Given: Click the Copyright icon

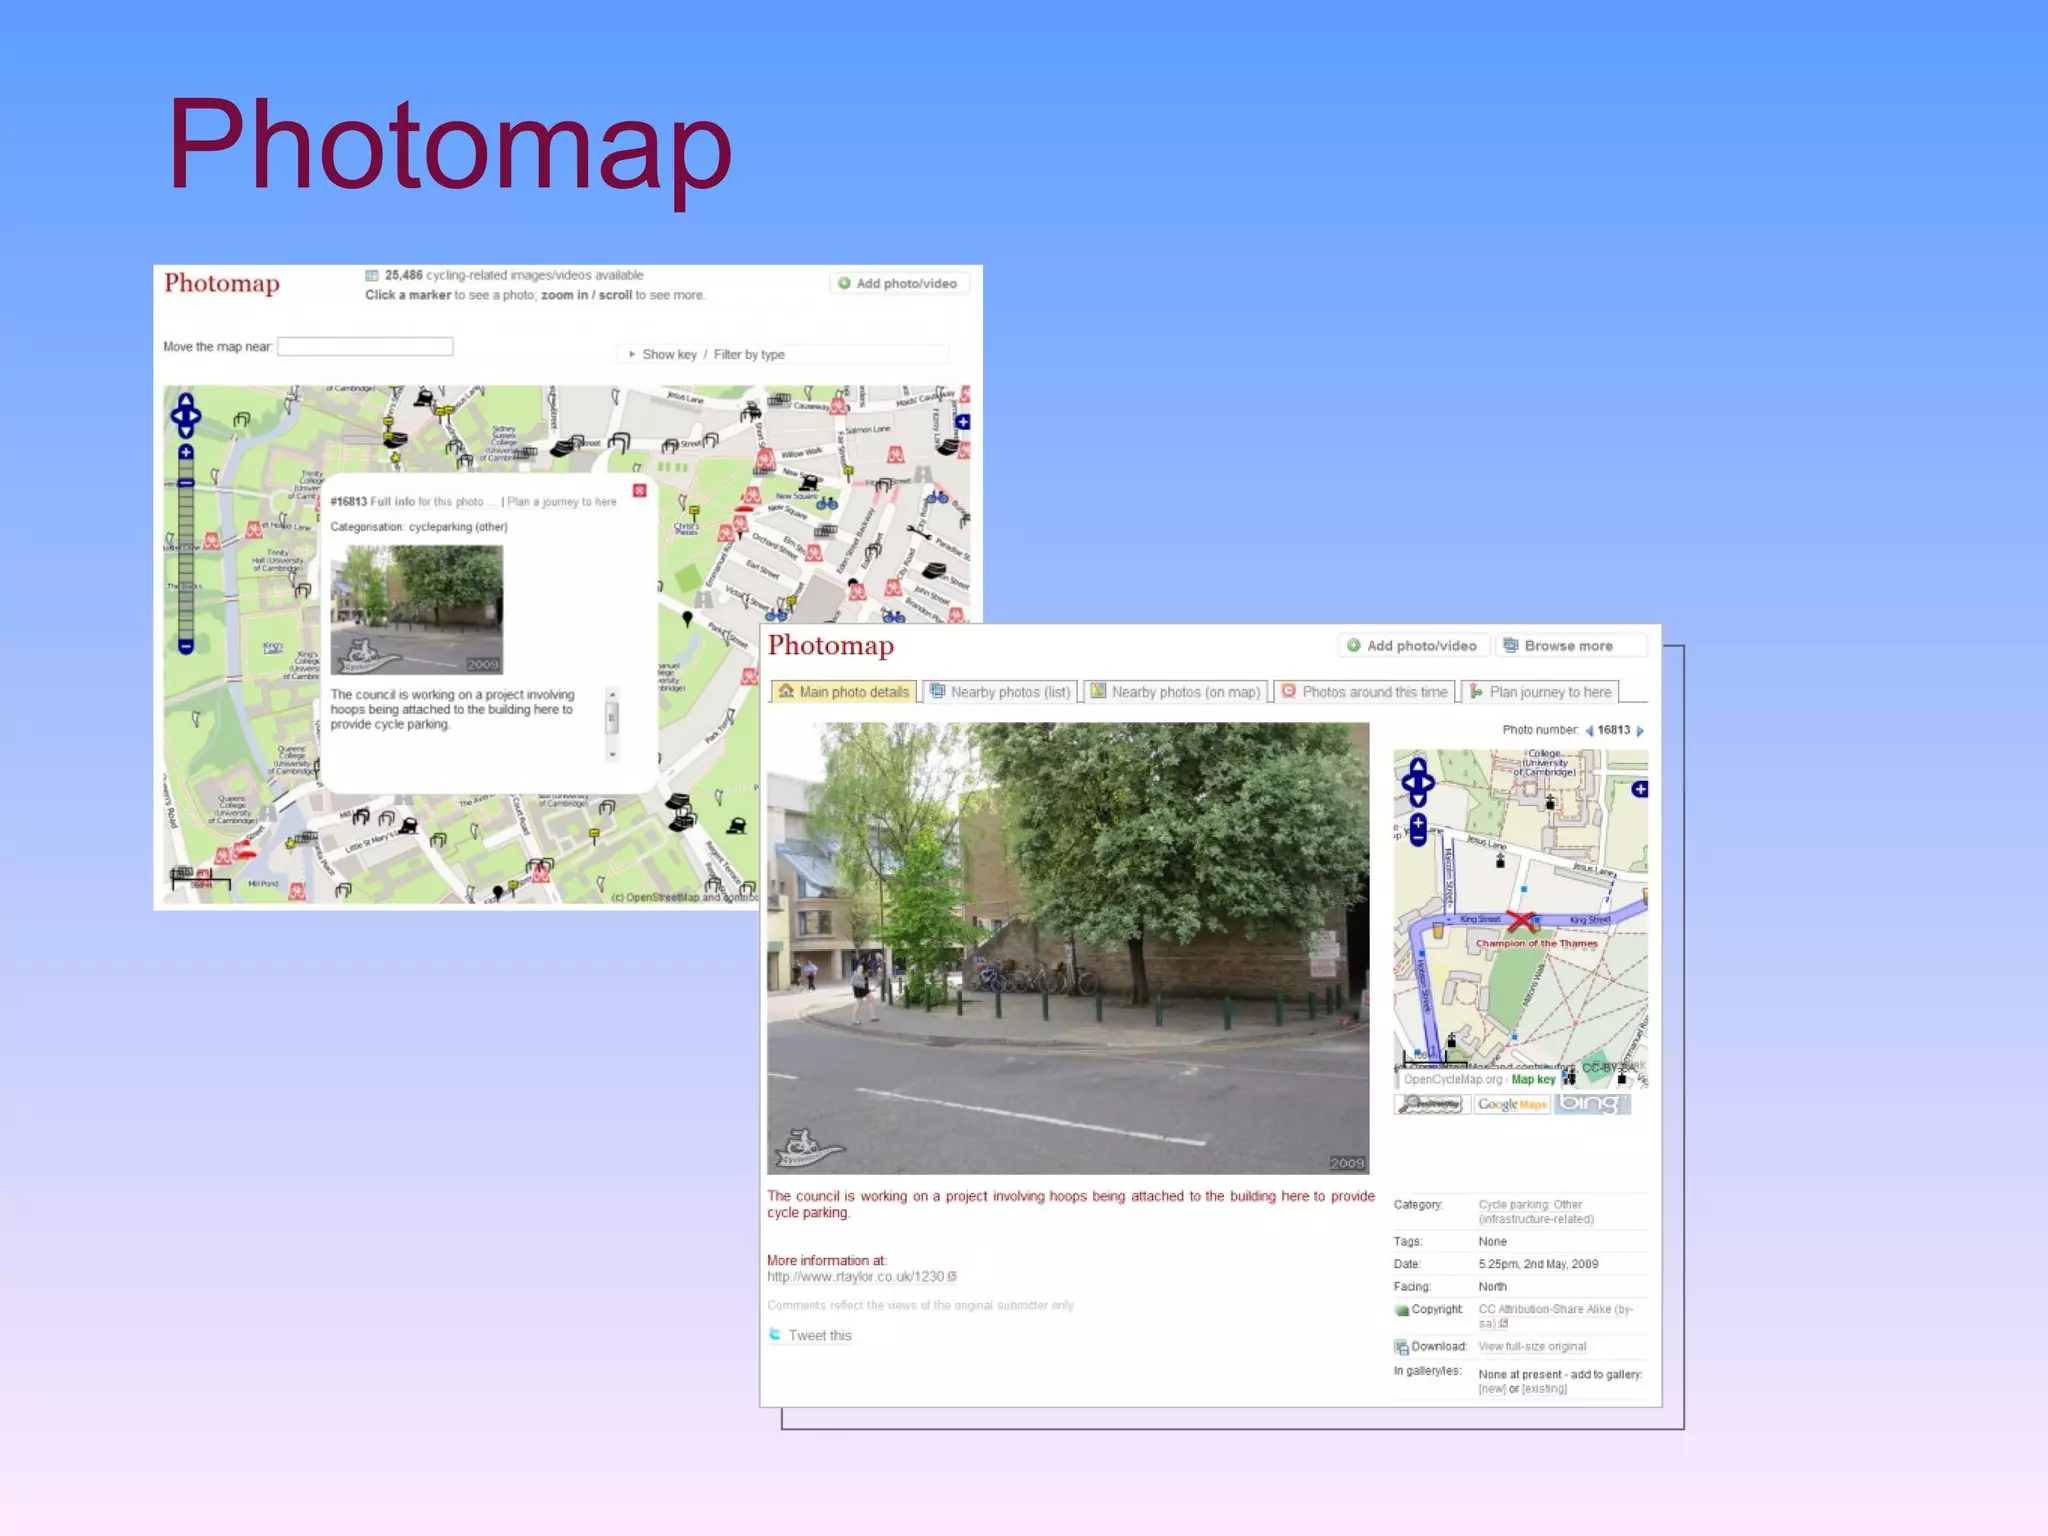Looking at the screenshot, I should (x=1401, y=1311).
